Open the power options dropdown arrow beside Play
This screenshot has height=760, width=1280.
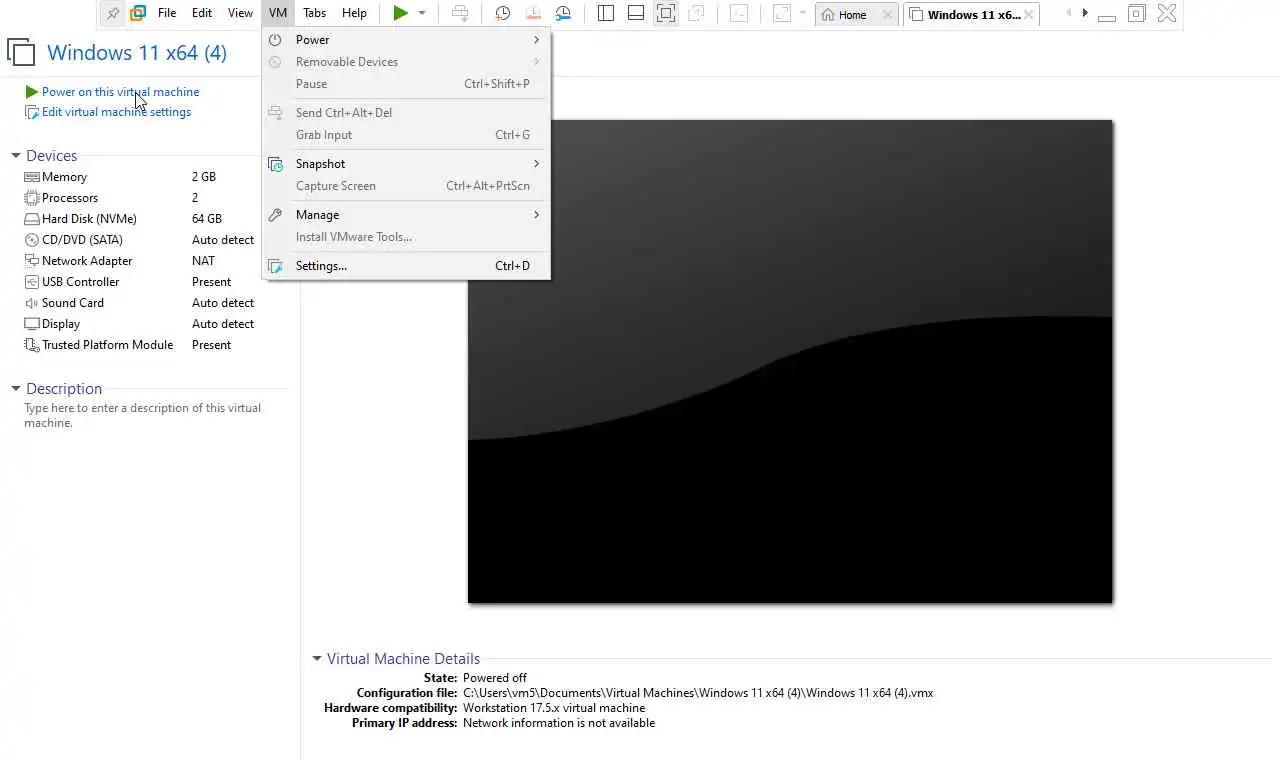click(x=422, y=13)
